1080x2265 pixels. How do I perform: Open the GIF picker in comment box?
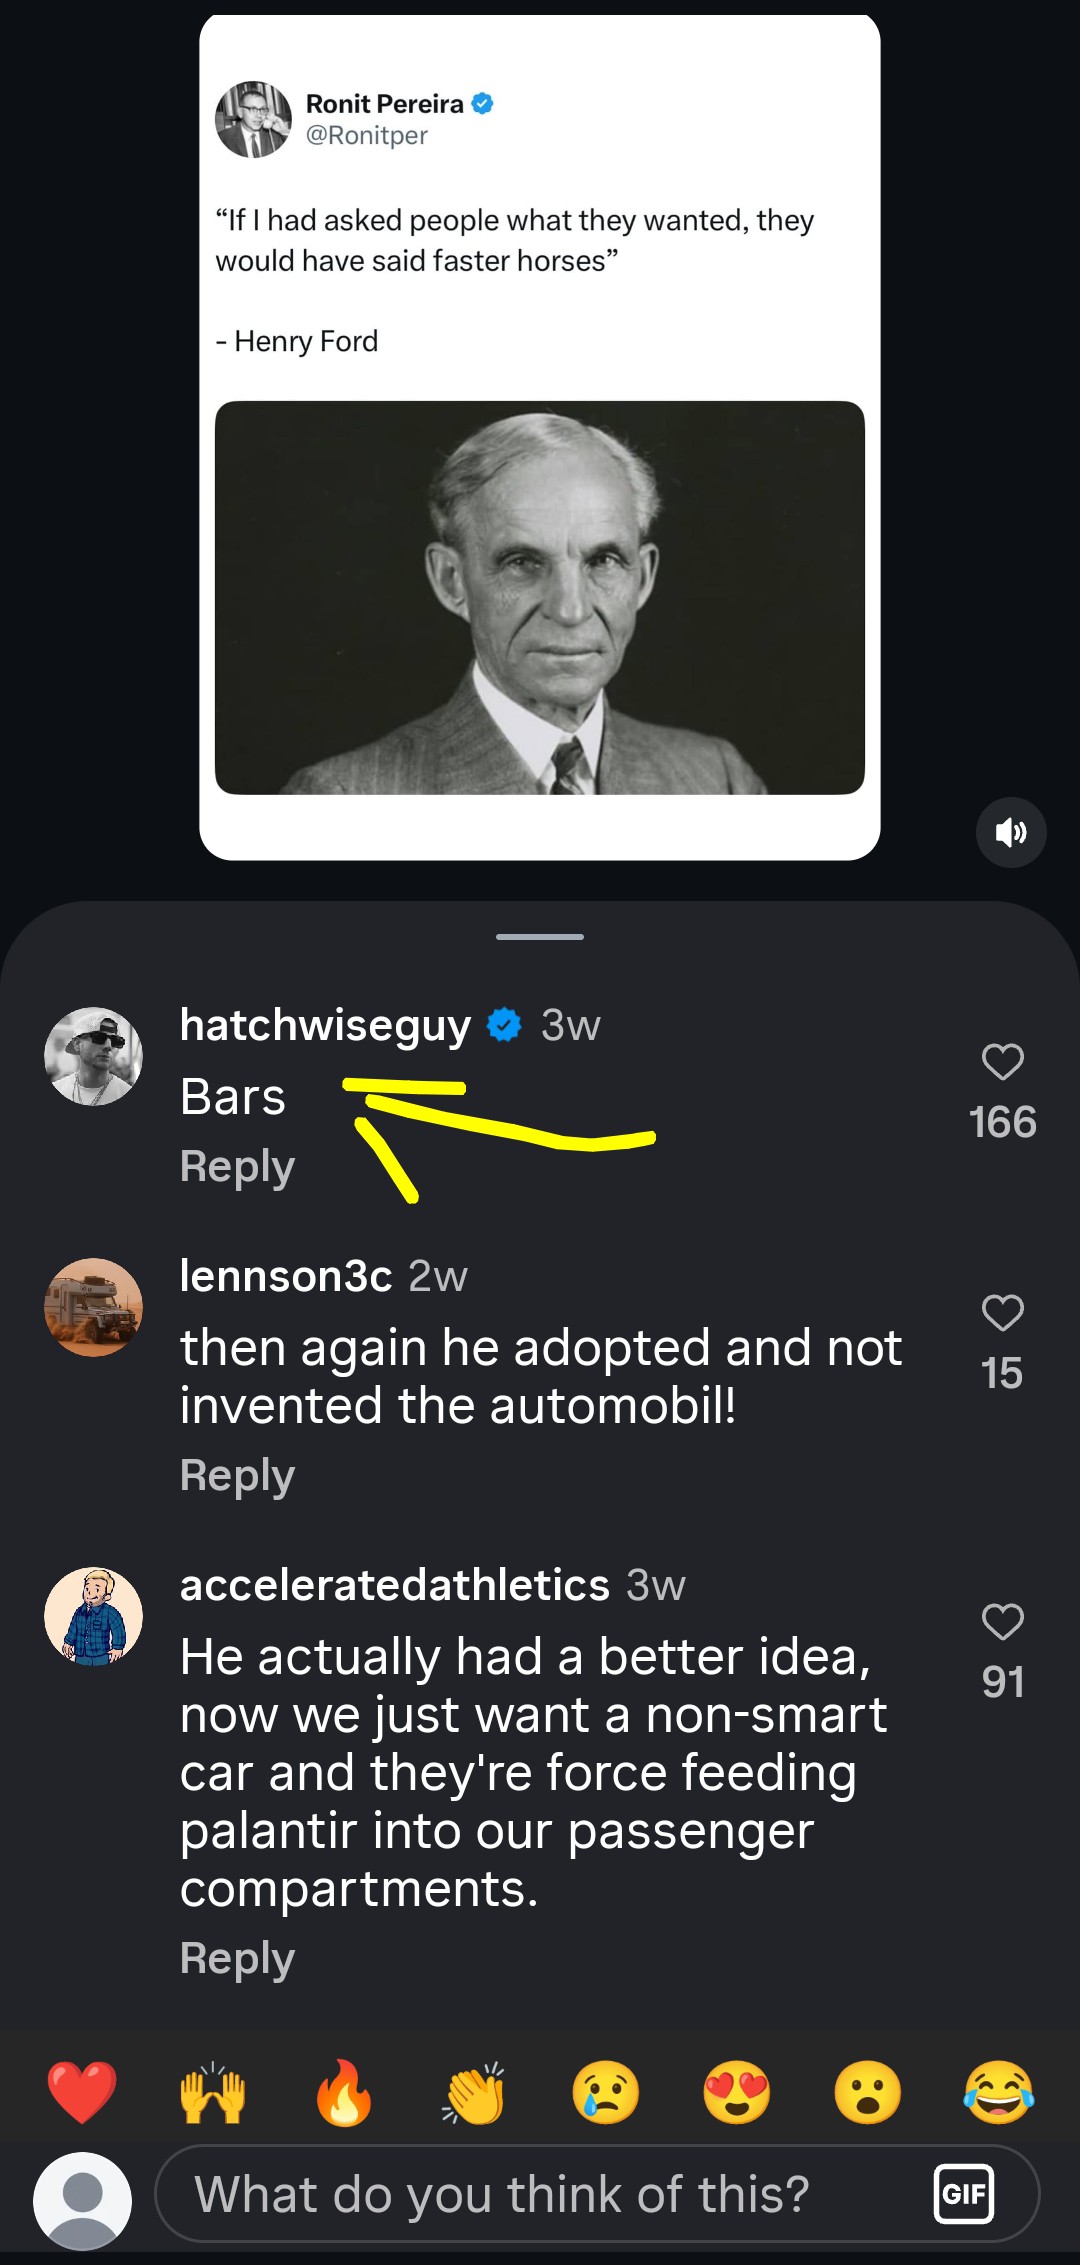click(x=963, y=2194)
